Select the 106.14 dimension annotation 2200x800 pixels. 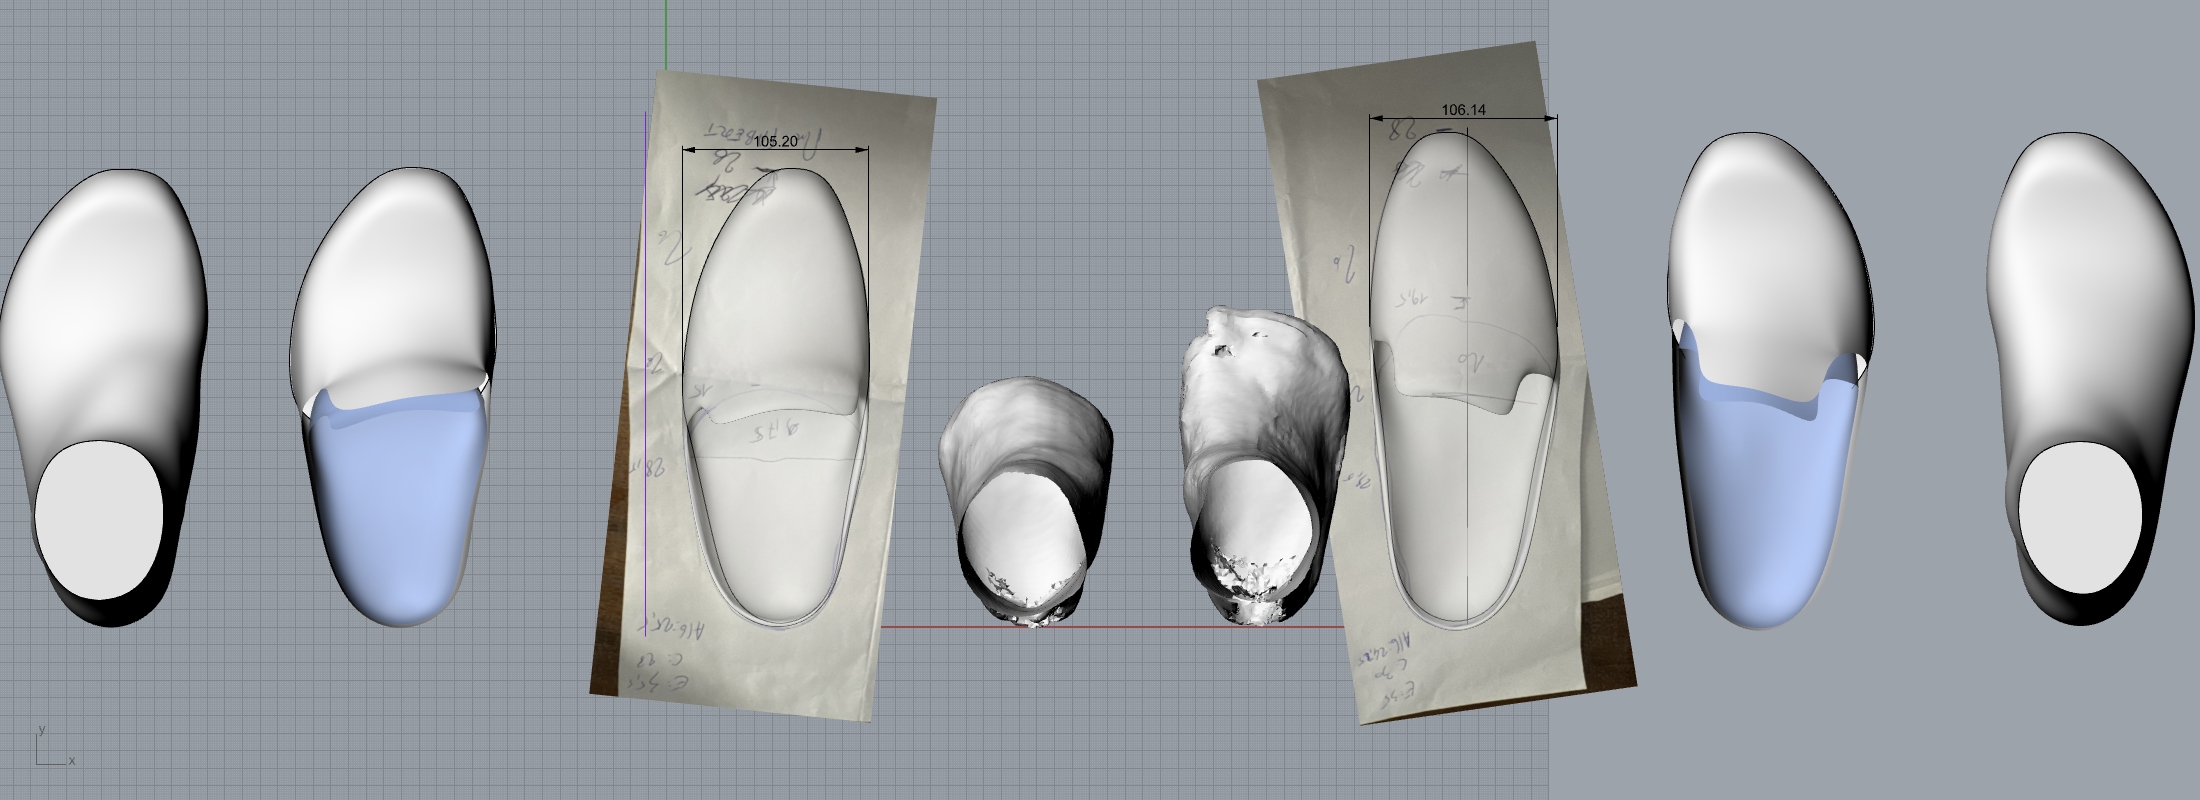[x=1462, y=110]
